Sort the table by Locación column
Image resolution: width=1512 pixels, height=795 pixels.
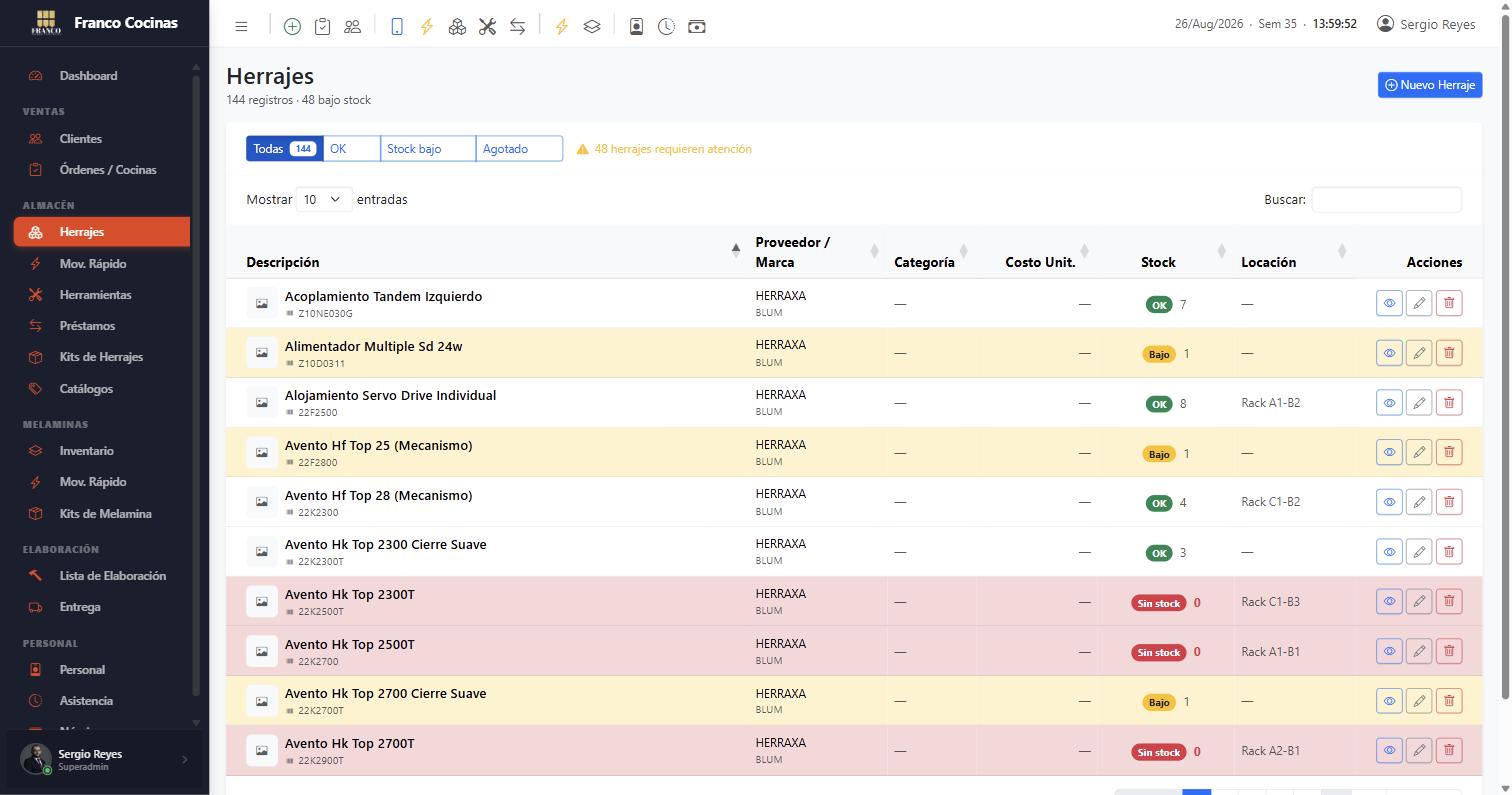pos(1292,253)
